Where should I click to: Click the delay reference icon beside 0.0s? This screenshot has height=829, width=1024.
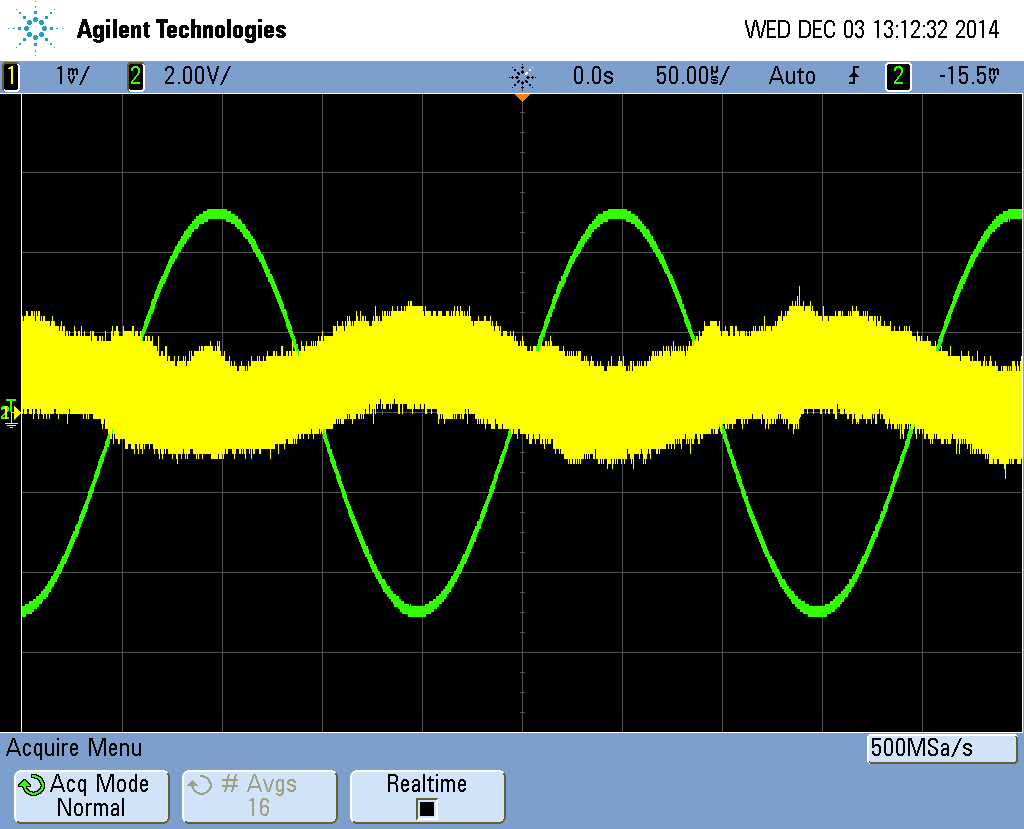click(522, 77)
